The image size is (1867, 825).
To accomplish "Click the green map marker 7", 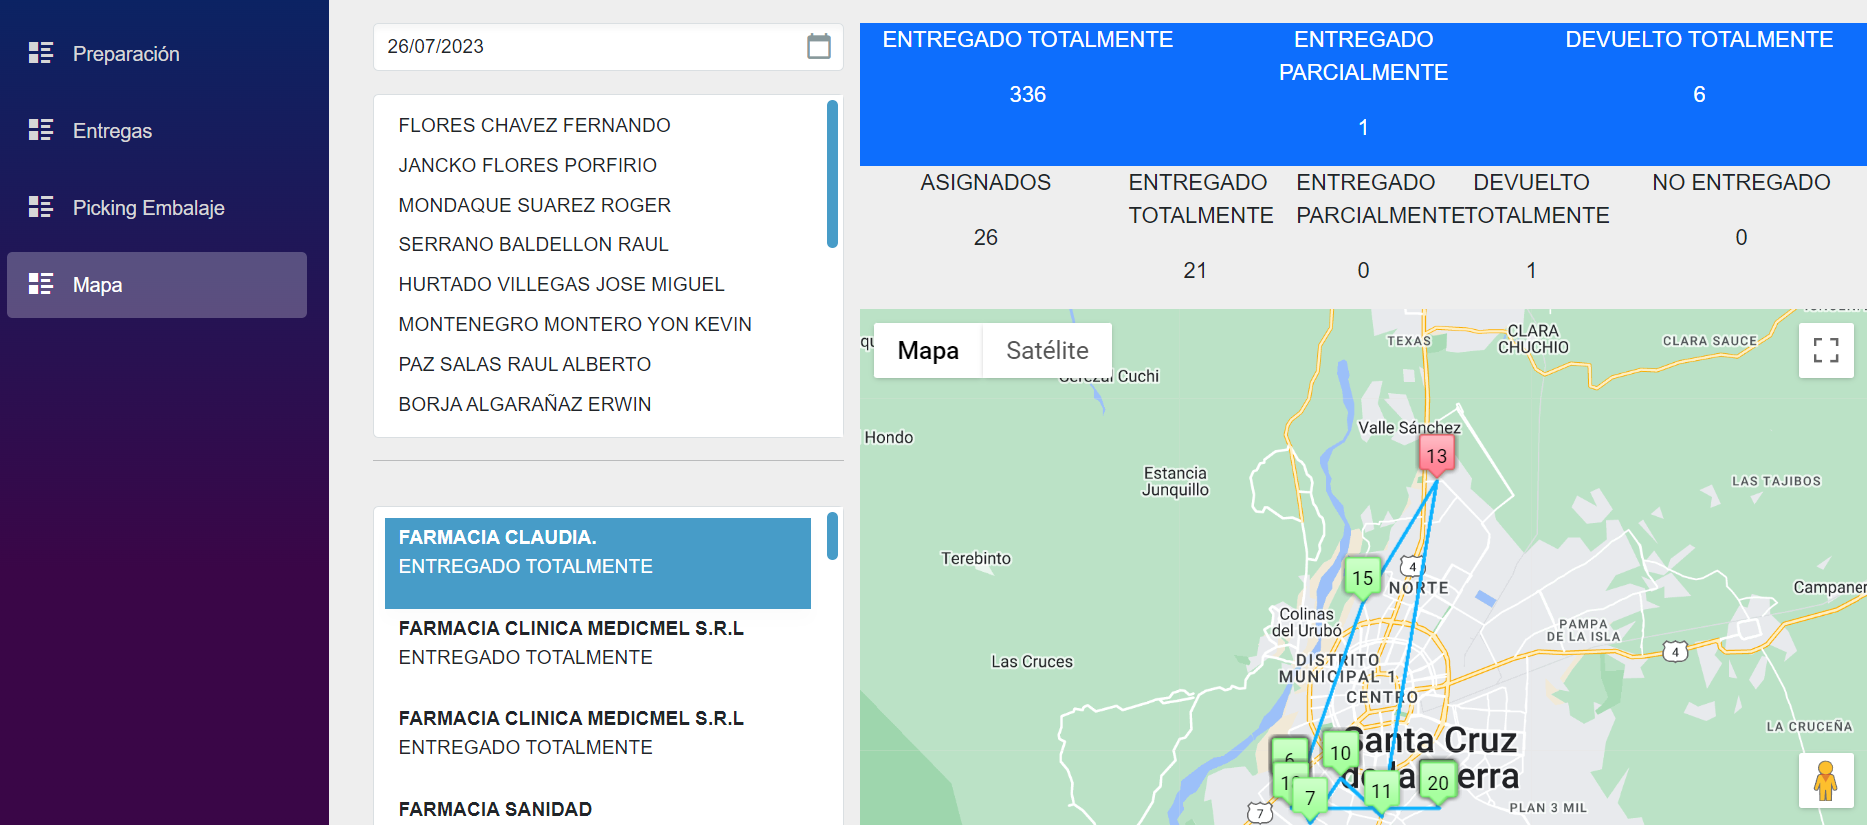I will [1310, 798].
